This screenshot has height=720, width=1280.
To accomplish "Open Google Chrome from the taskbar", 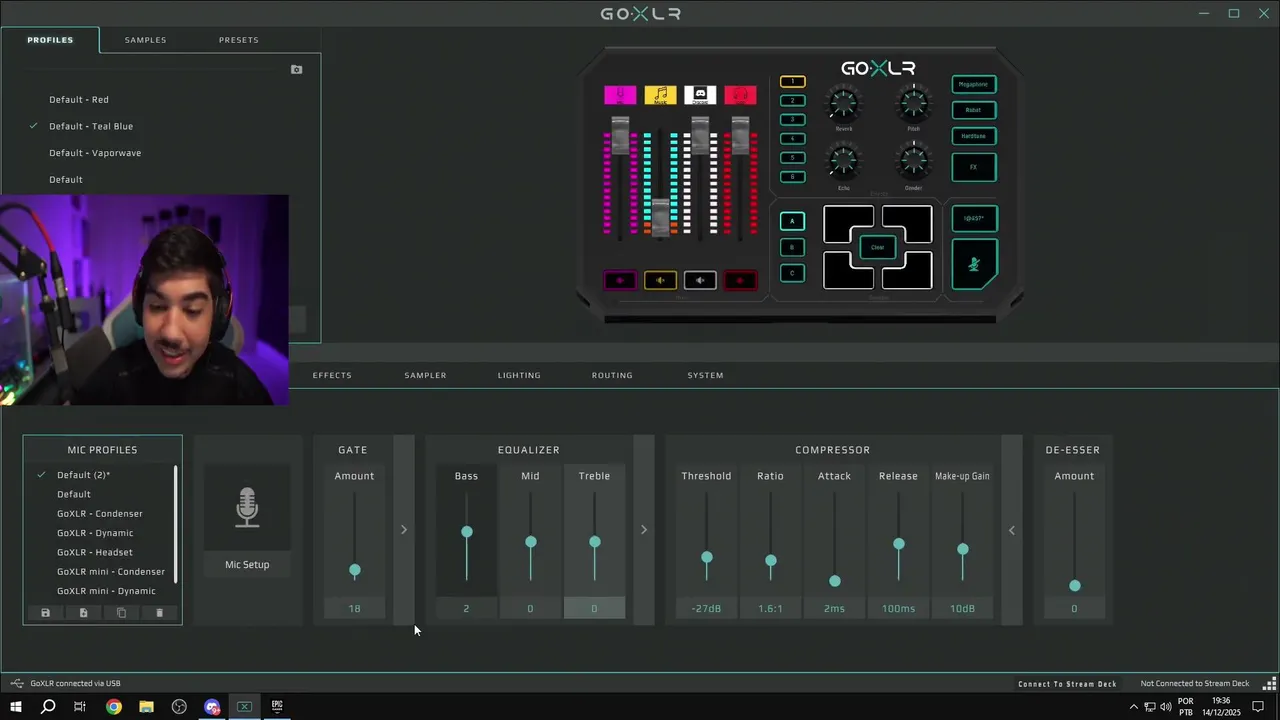I will coord(114,707).
